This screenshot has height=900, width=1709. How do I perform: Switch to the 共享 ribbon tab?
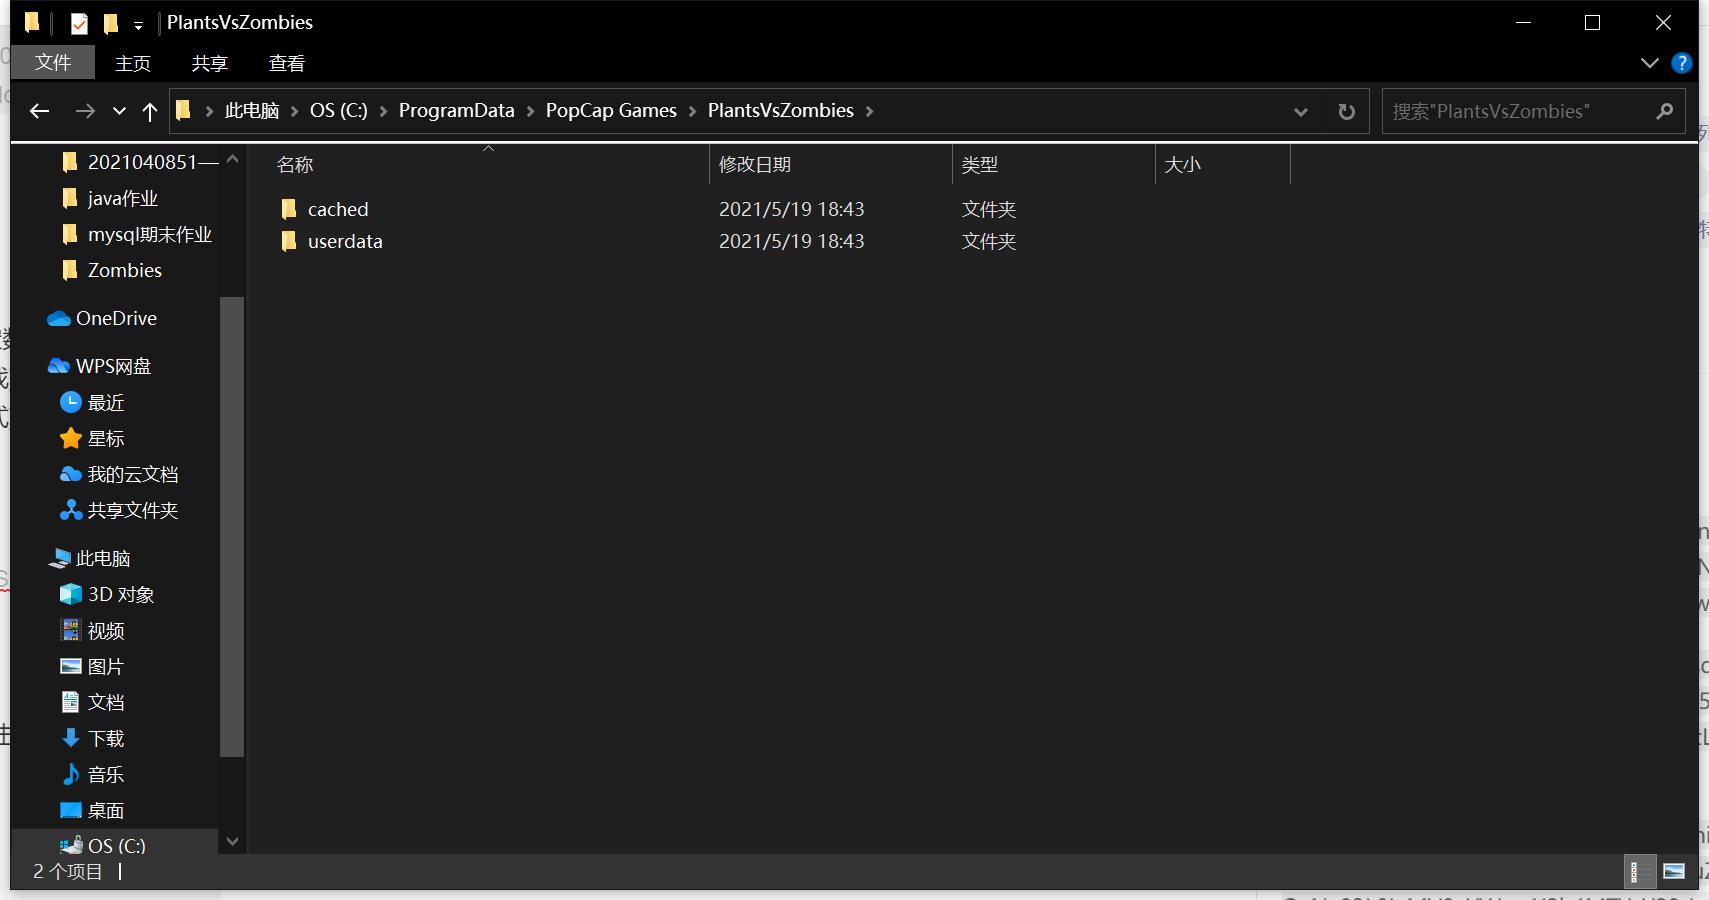210,63
